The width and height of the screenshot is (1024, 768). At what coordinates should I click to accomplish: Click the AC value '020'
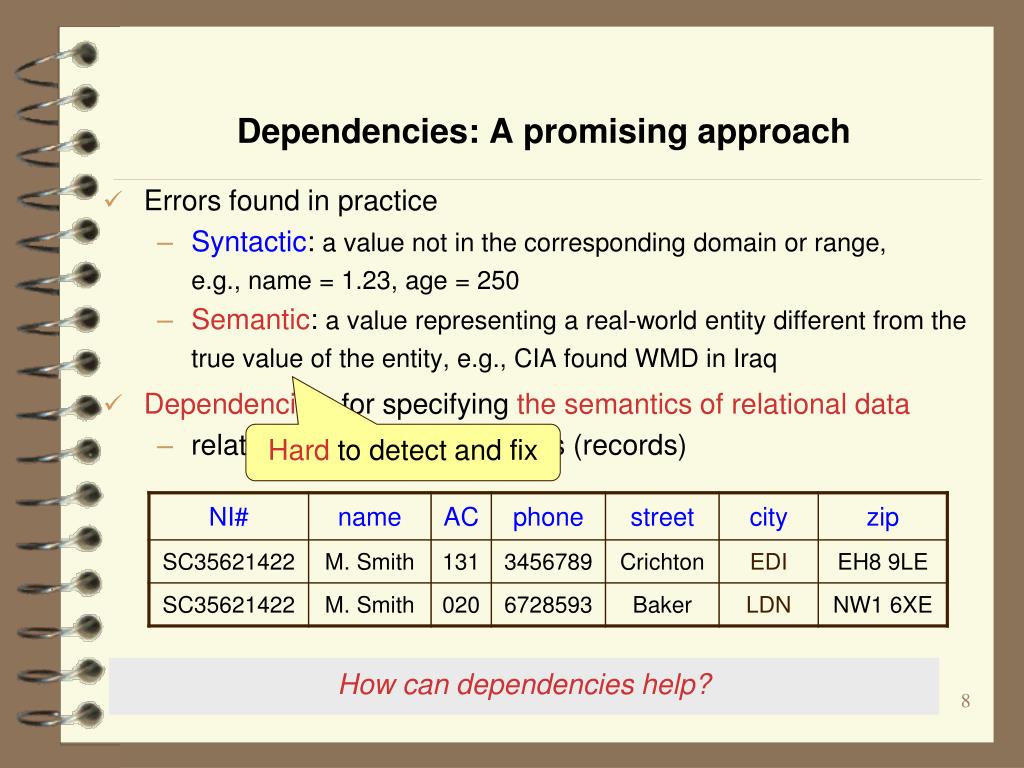click(x=461, y=605)
